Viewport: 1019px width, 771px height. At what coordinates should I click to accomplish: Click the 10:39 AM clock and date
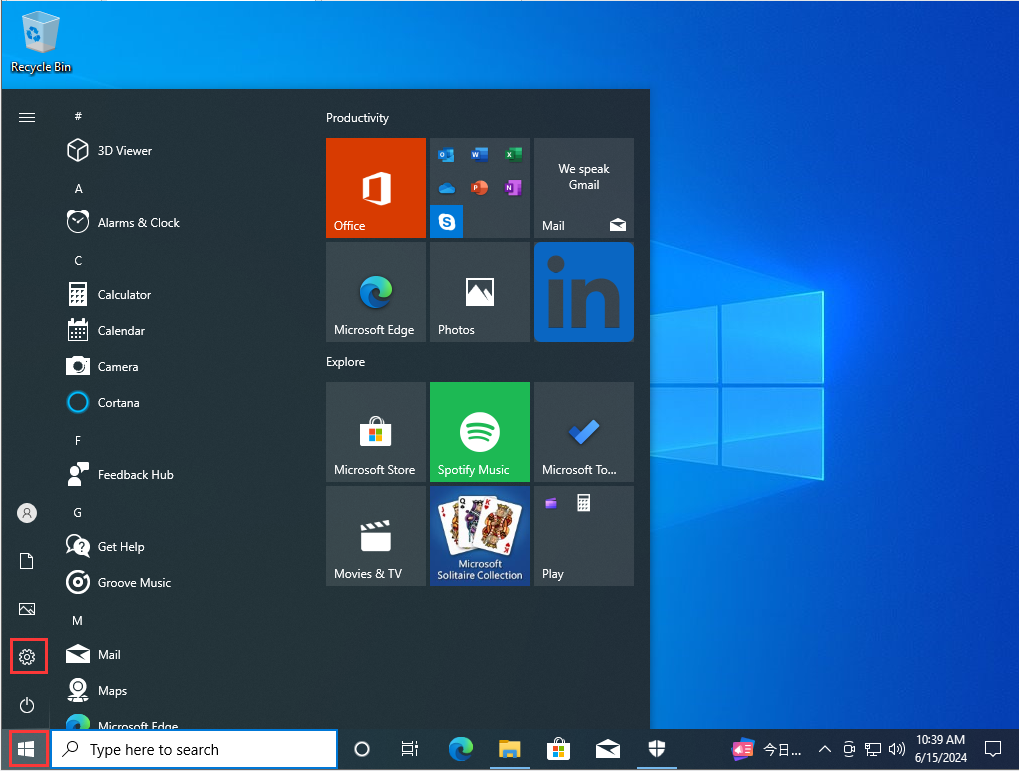point(940,749)
